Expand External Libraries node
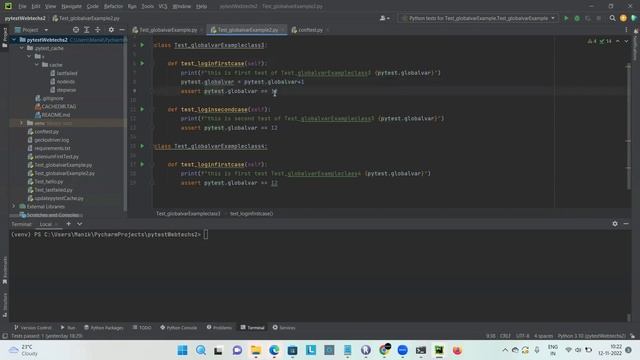Screen dimensions: 640x360 click(x=14, y=207)
